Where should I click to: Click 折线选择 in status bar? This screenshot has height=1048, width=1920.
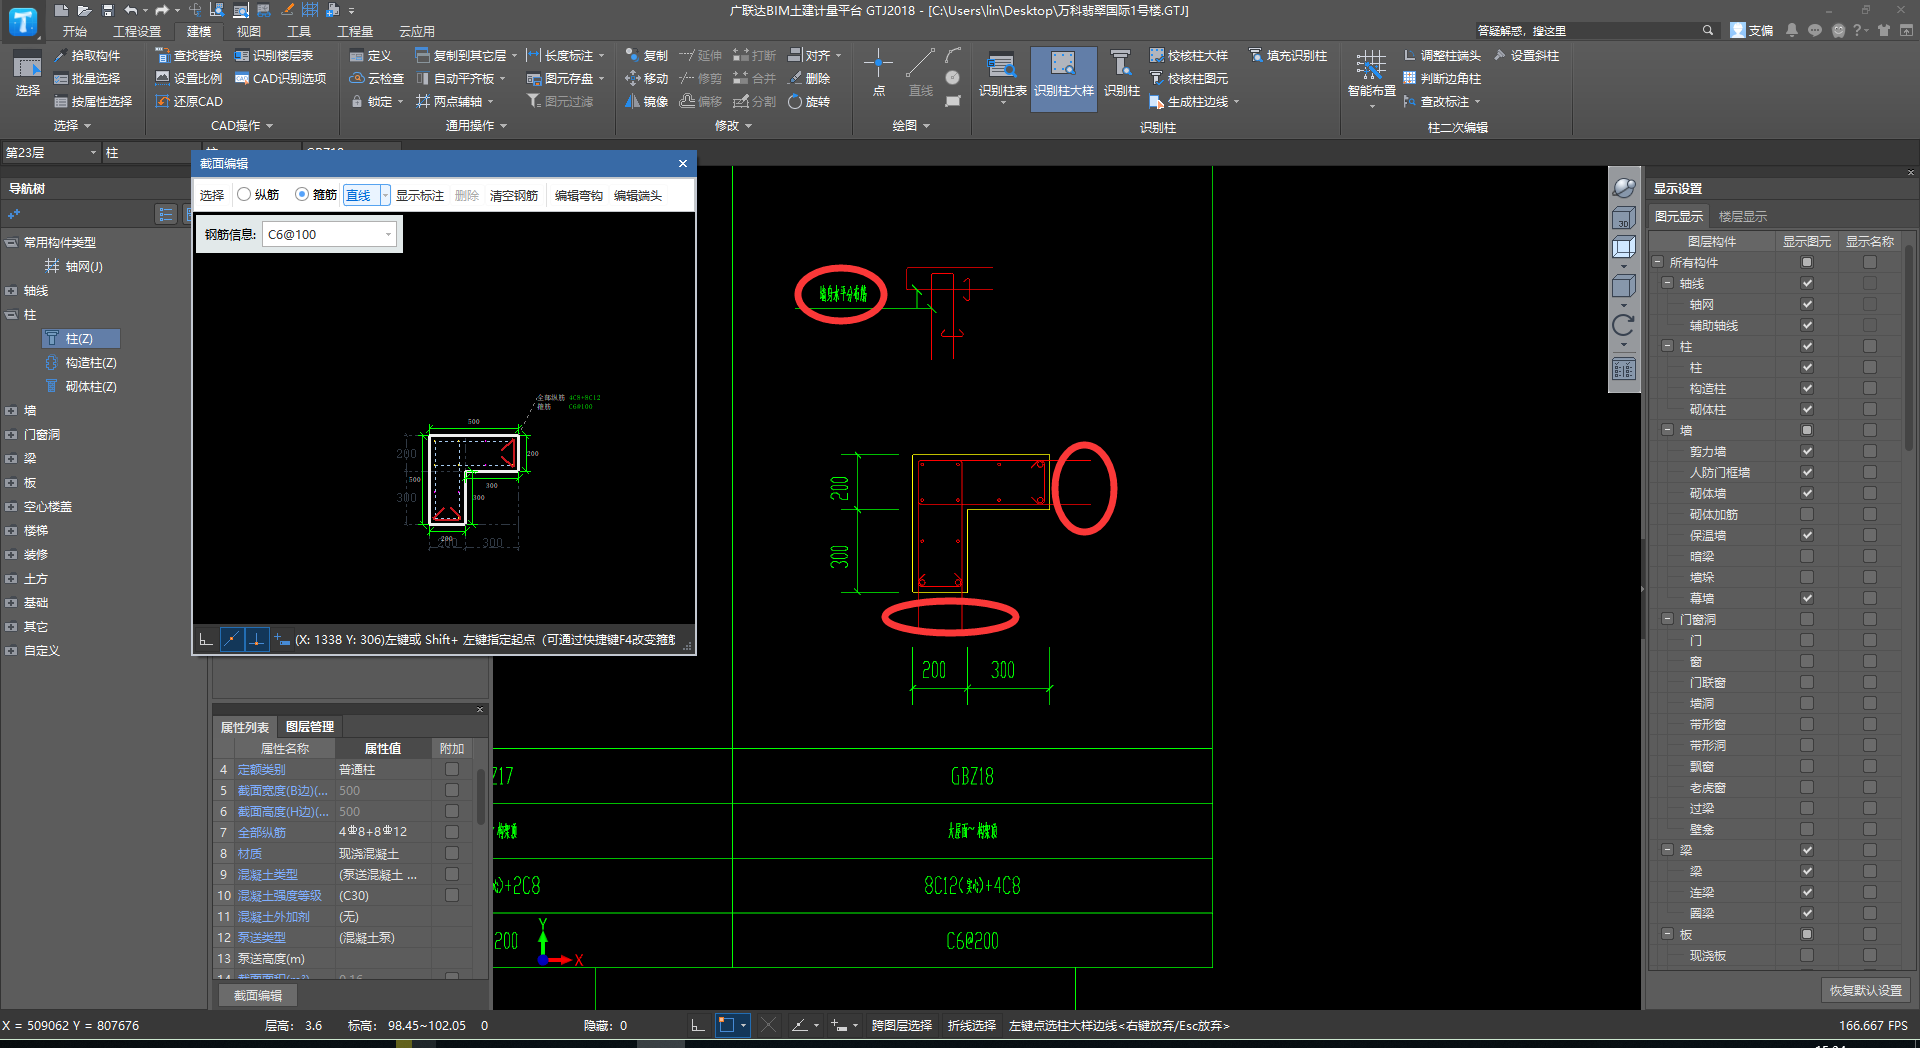tap(972, 1026)
